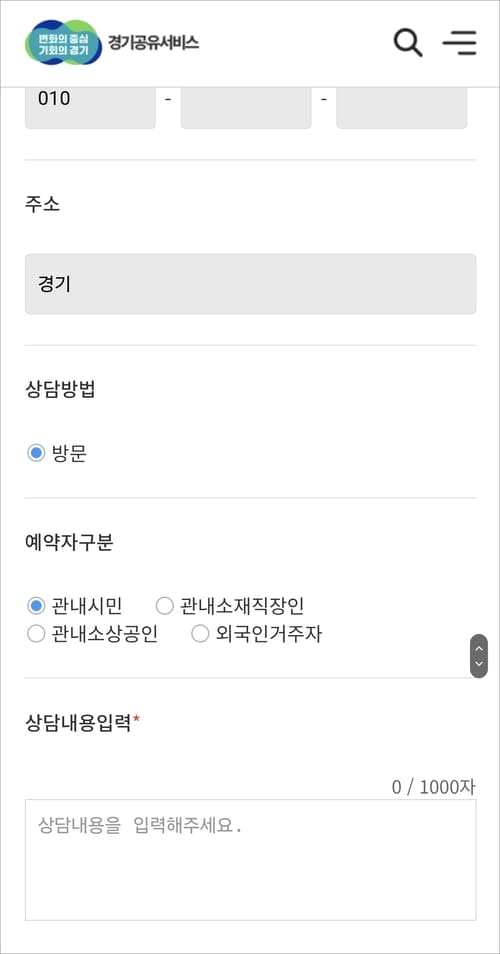Screen dimensions: 500x954
Task: Choose 관내소상공인 radio option
Action: click(x=36, y=634)
